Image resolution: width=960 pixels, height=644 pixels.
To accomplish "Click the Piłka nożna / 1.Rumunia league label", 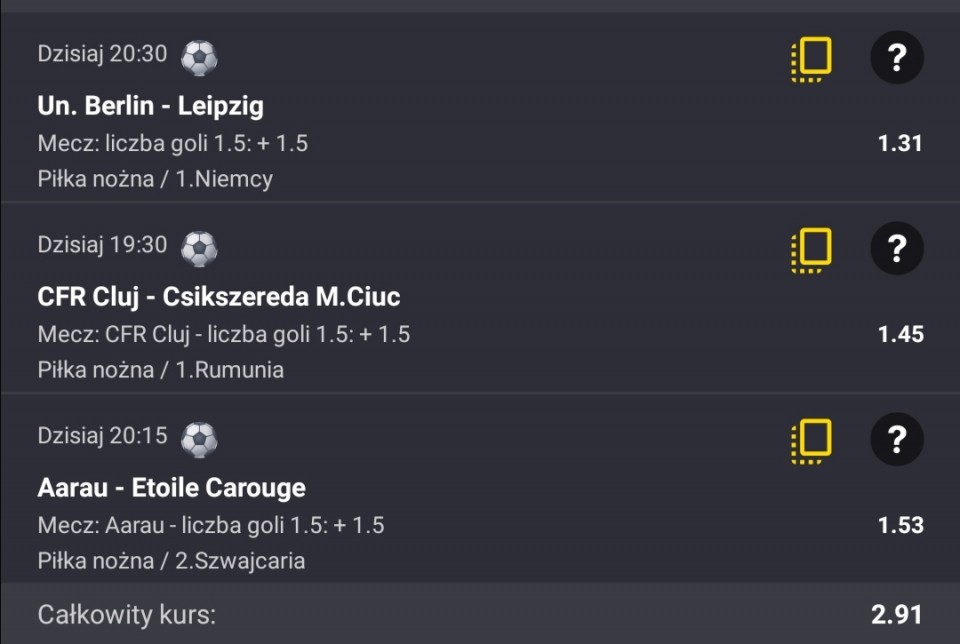I will (161, 370).
